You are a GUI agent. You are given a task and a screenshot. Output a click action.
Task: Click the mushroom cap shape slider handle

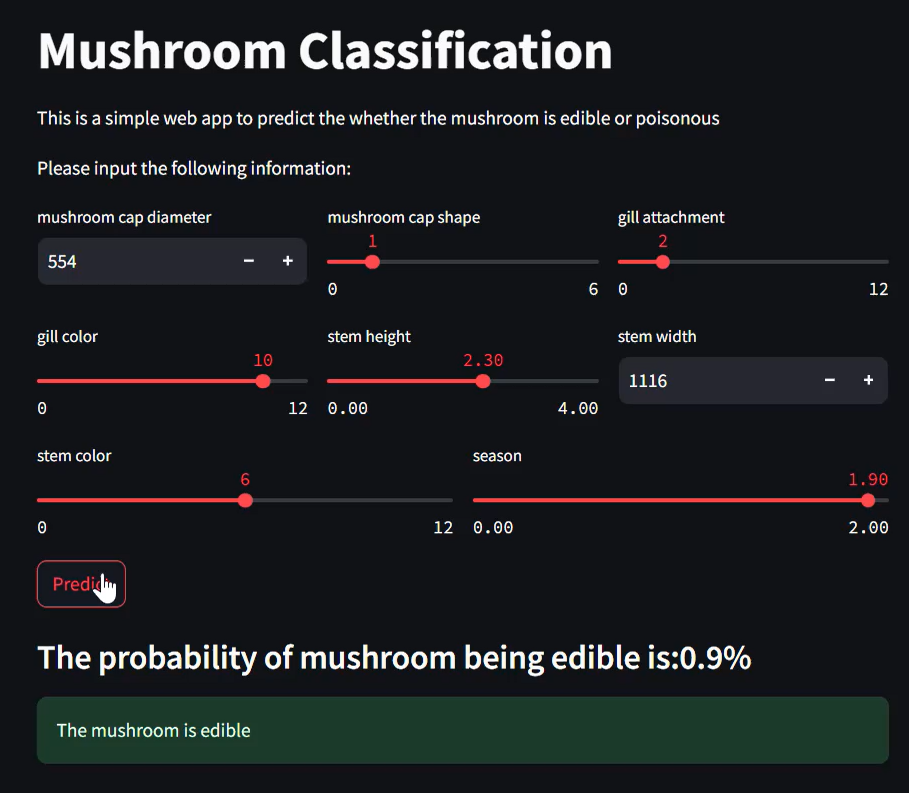pyautogui.click(x=372, y=262)
